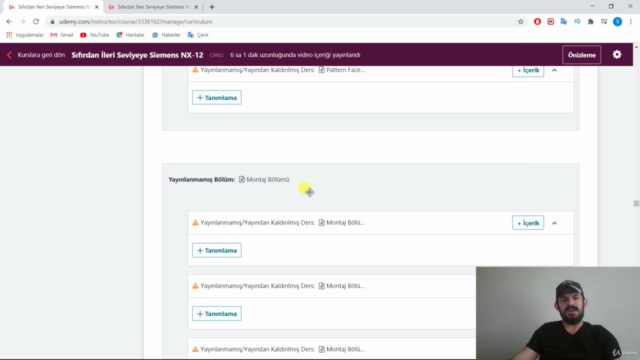This screenshot has height=360, width=640.
Task: Open the translate extension icon
Action: click(x=564, y=22)
